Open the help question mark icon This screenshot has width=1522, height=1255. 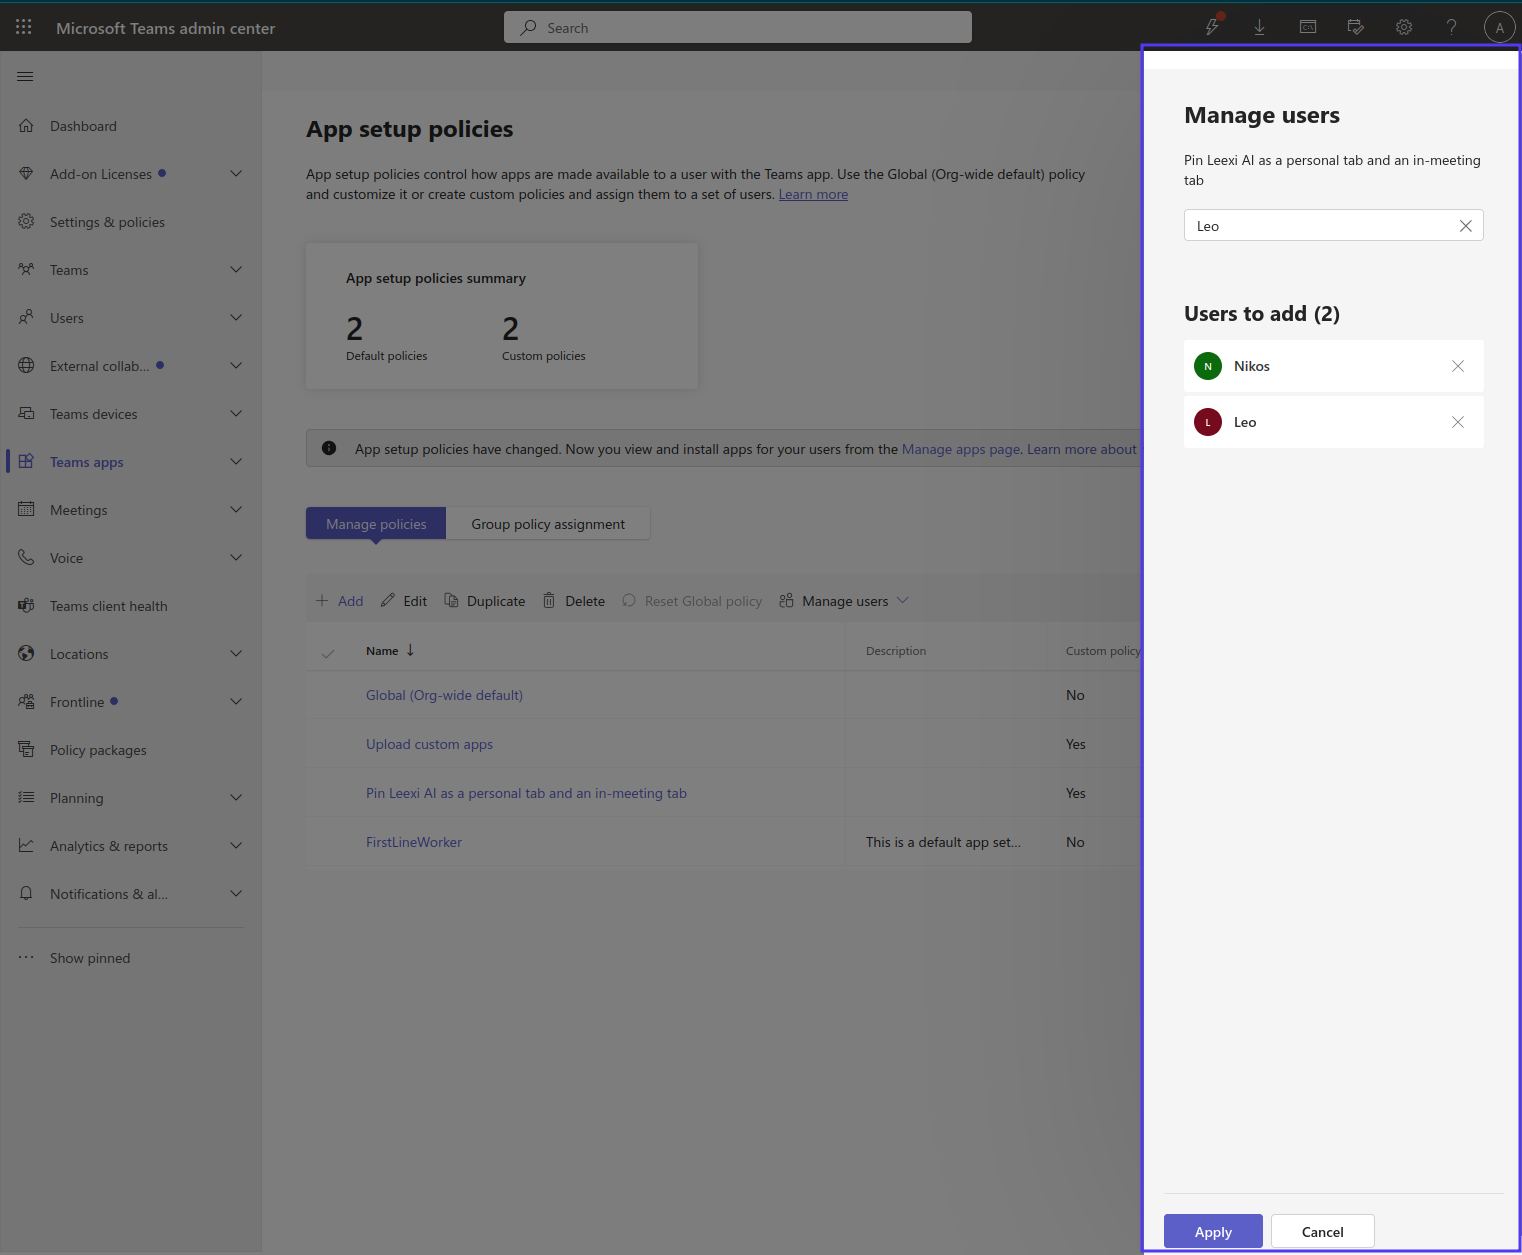(1451, 28)
